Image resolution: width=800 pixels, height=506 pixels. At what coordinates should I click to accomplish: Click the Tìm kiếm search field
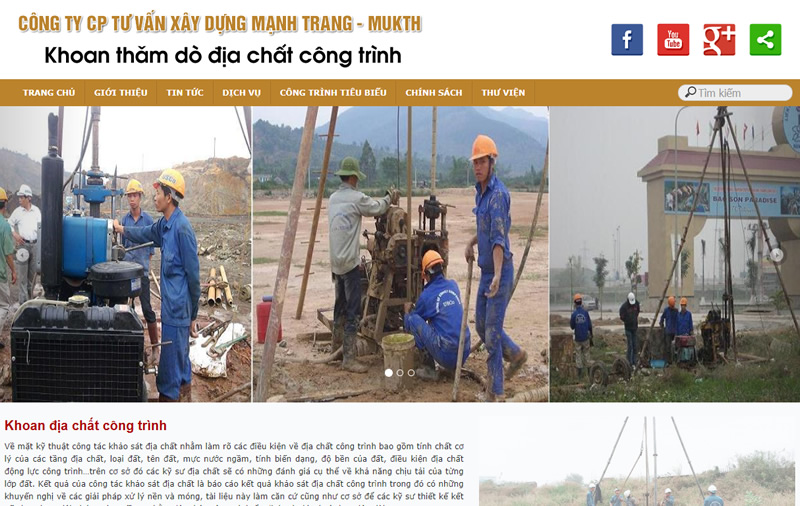pos(735,93)
